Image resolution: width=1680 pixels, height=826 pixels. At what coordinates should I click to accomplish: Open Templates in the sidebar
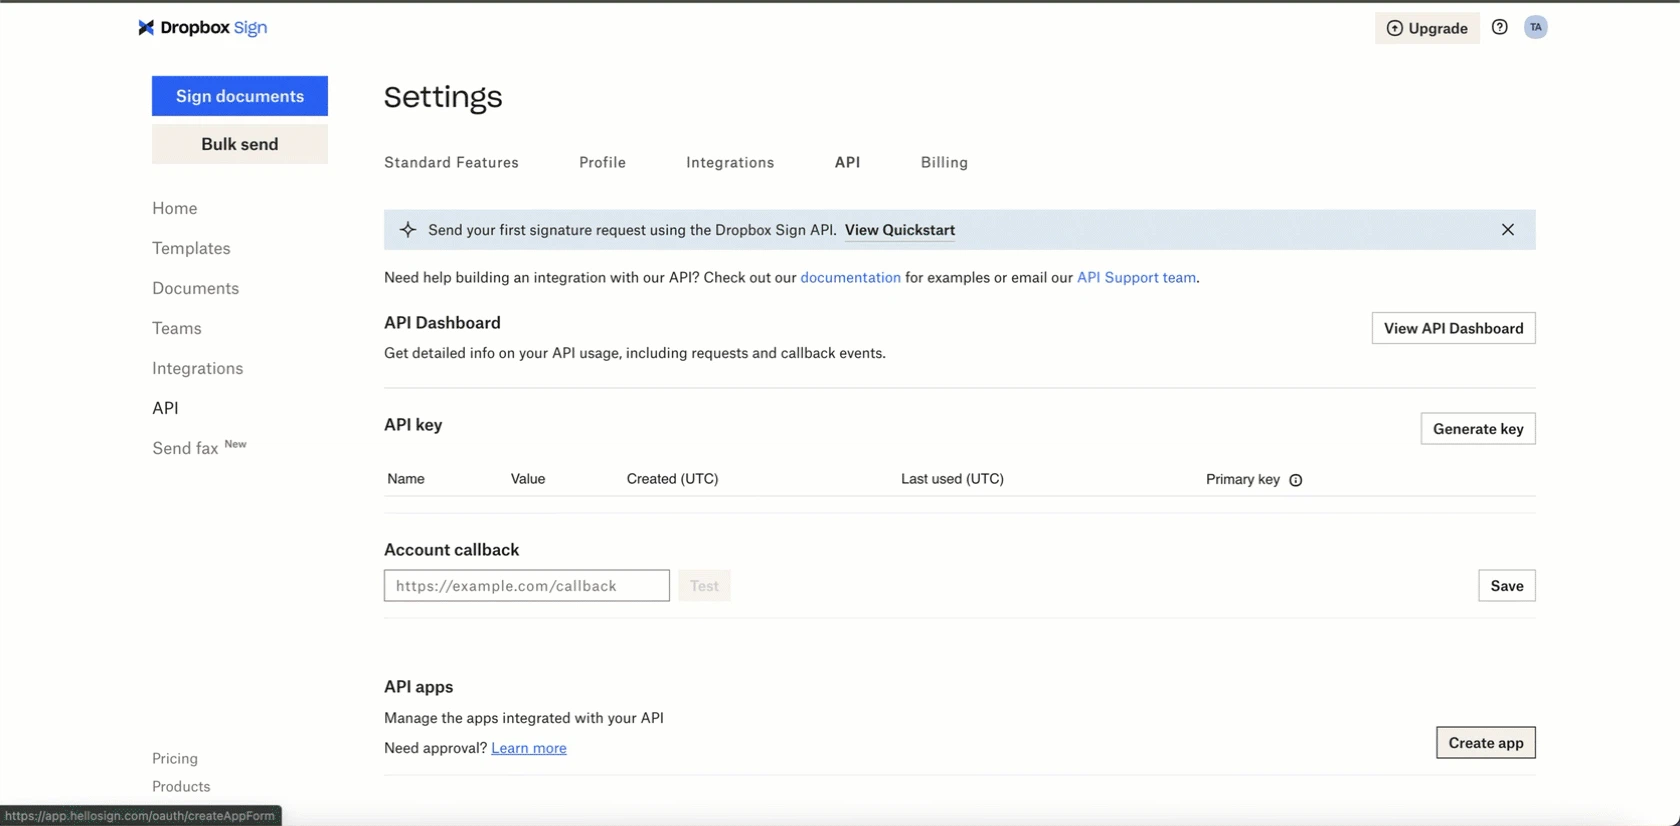[x=191, y=248]
